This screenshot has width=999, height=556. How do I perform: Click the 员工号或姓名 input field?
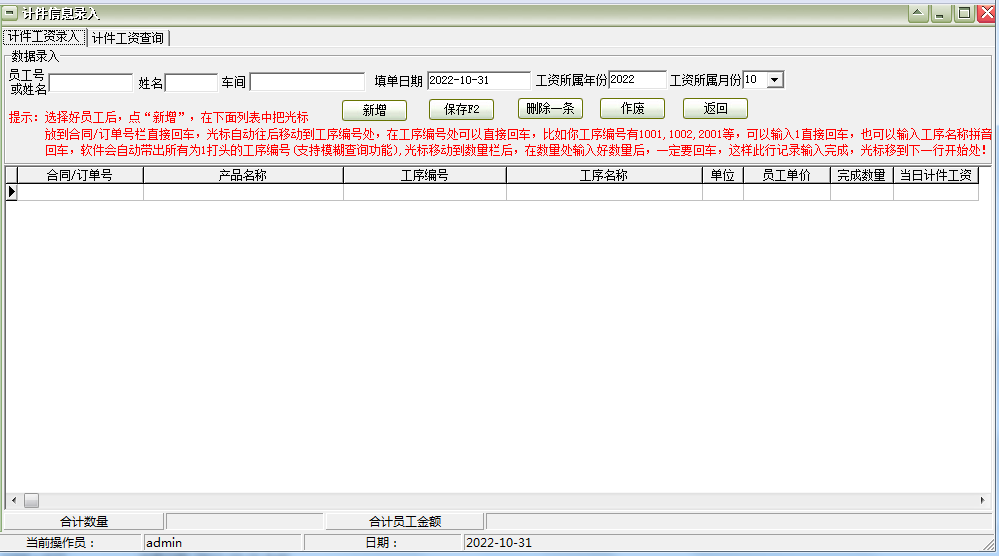coord(90,82)
